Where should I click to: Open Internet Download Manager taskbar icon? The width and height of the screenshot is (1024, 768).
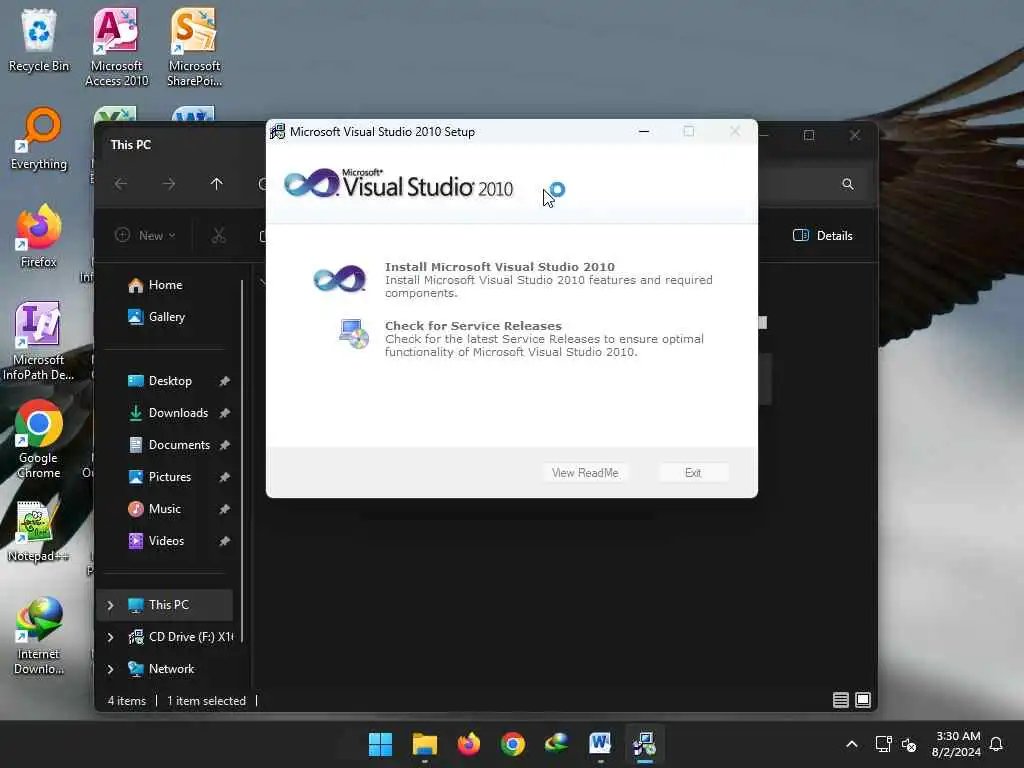556,744
